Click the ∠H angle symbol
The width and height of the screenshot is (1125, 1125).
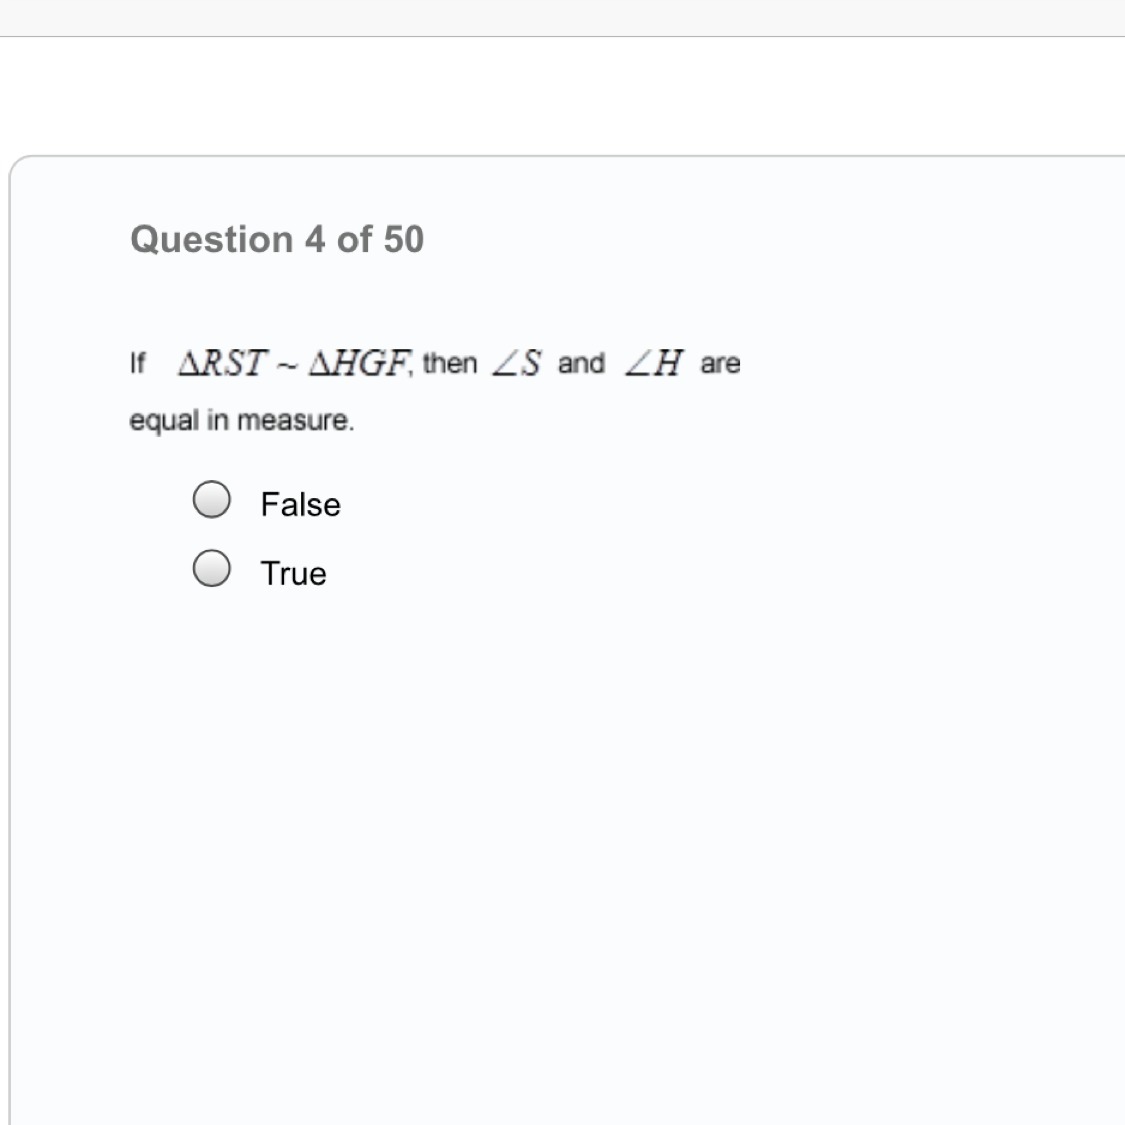pyautogui.click(x=654, y=363)
